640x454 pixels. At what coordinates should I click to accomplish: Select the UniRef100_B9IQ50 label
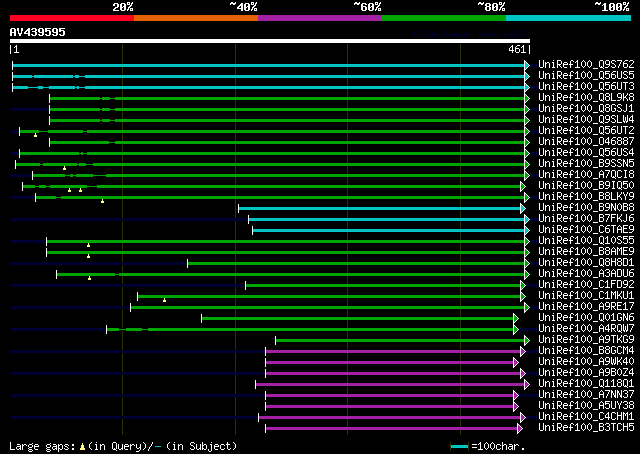pos(586,186)
